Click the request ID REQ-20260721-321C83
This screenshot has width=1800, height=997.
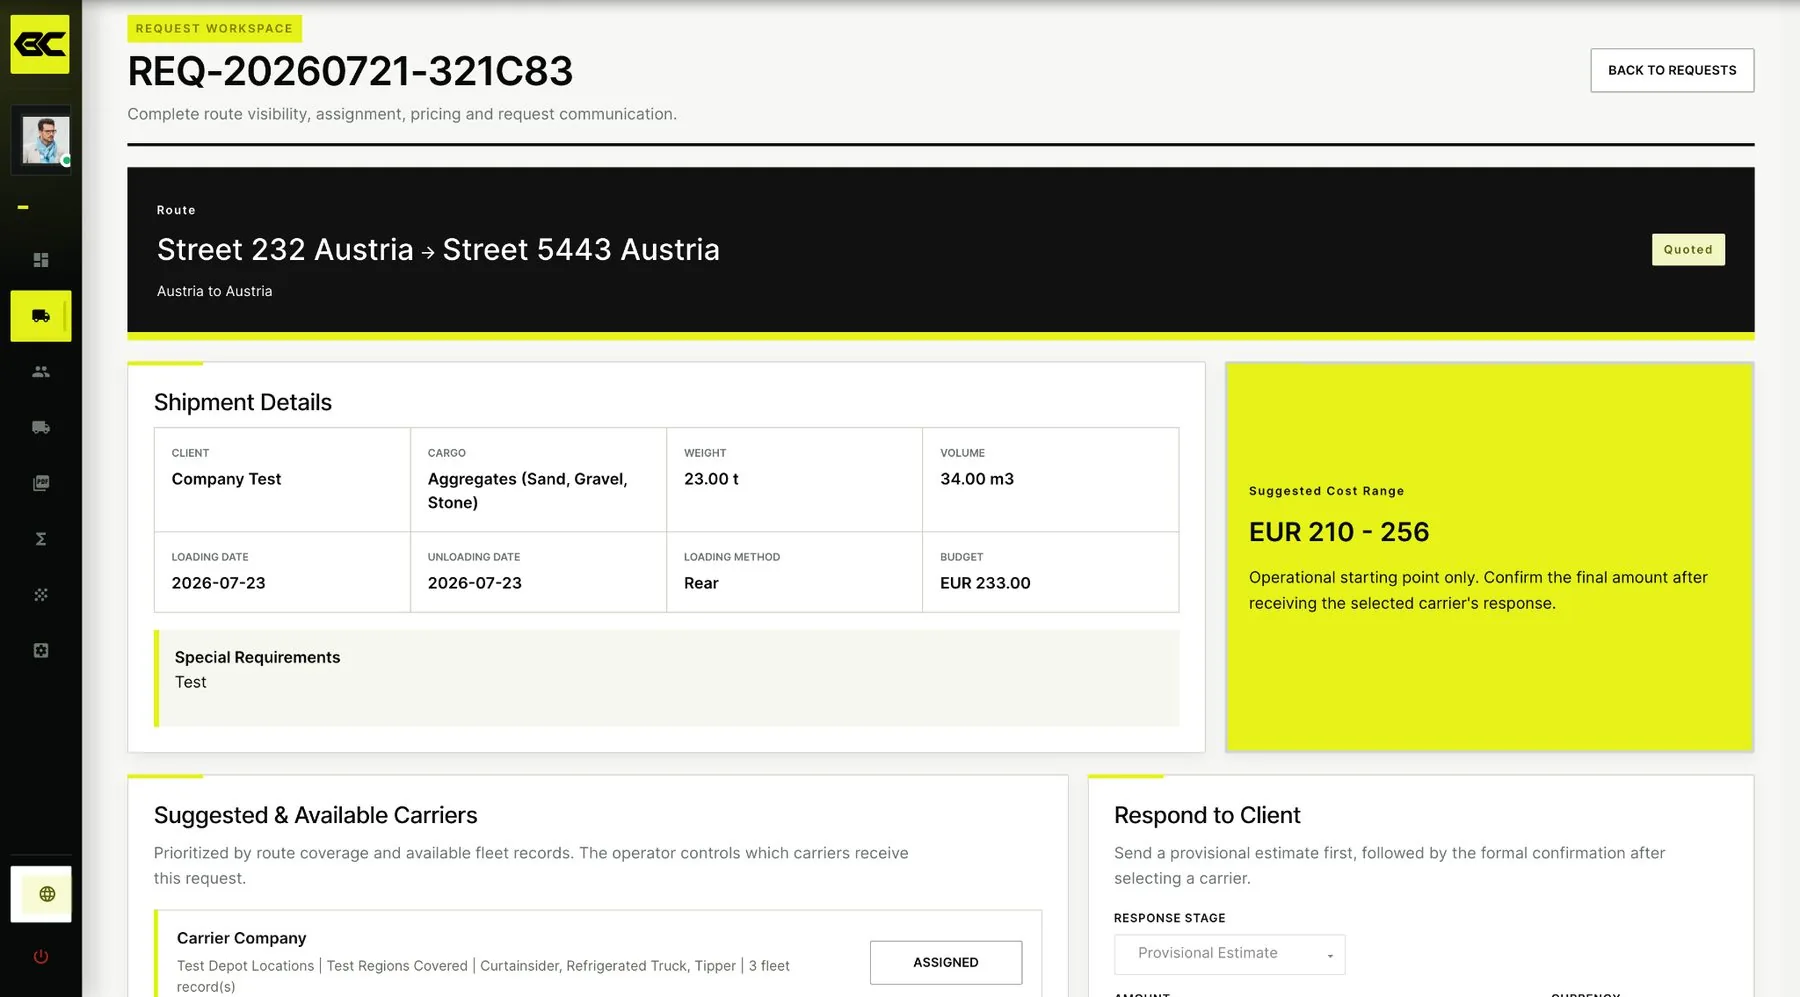click(x=350, y=71)
